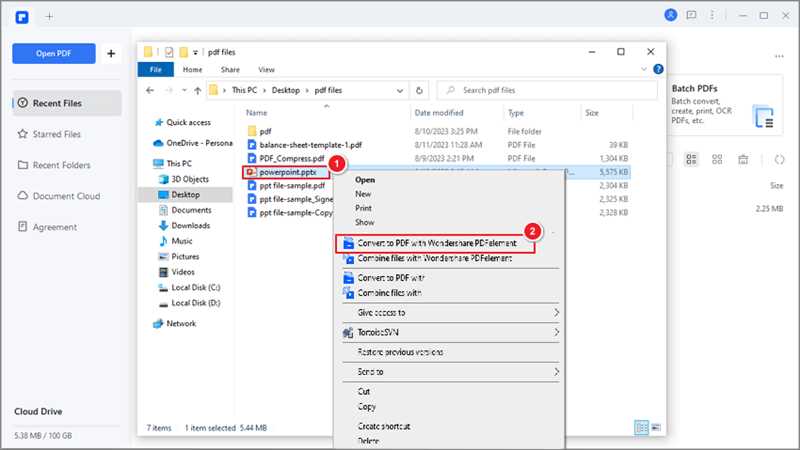This screenshot has height=450, width=800.
Task: Select OneDrive - Personal in tree
Action: pyautogui.click(x=194, y=143)
